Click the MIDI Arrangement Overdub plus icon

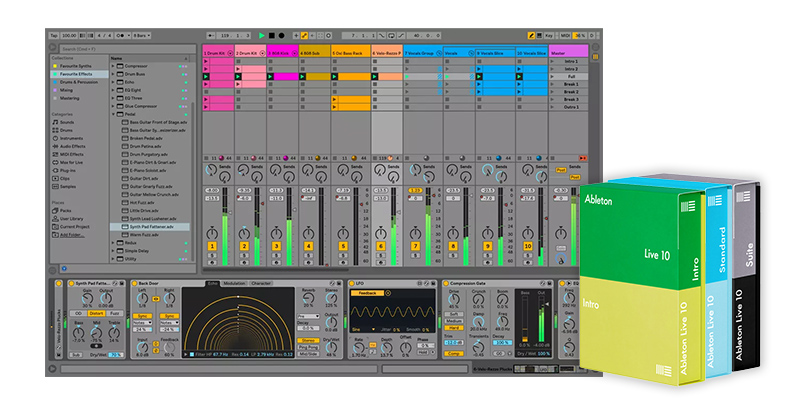coord(296,36)
